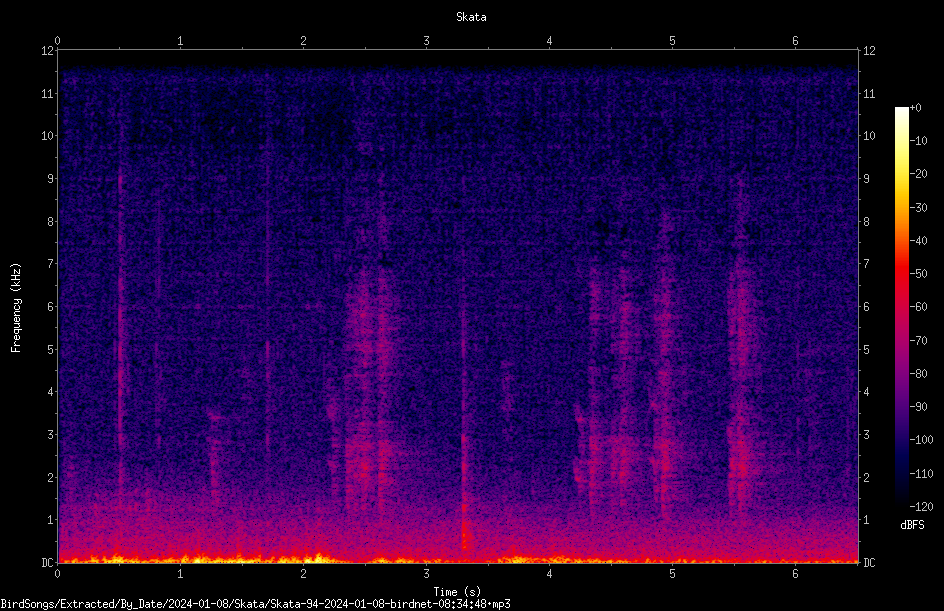Click the 3 second tick label on bottom axis
This screenshot has height=611, width=944.
point(426,574)
